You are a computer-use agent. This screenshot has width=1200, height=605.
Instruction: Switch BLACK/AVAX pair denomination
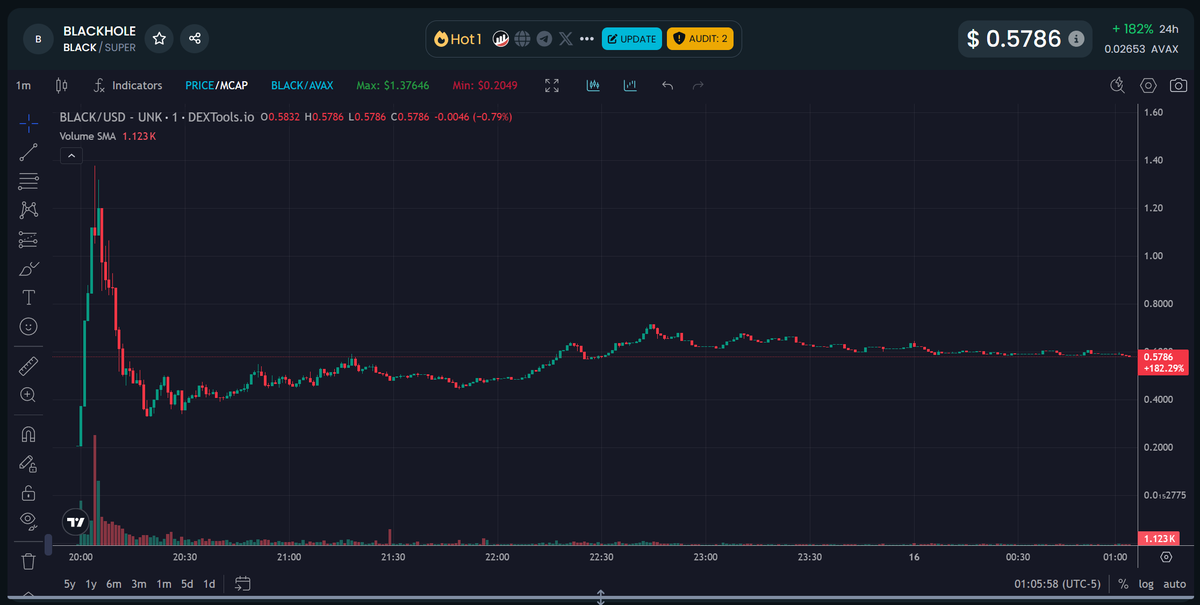click(302, 86)
